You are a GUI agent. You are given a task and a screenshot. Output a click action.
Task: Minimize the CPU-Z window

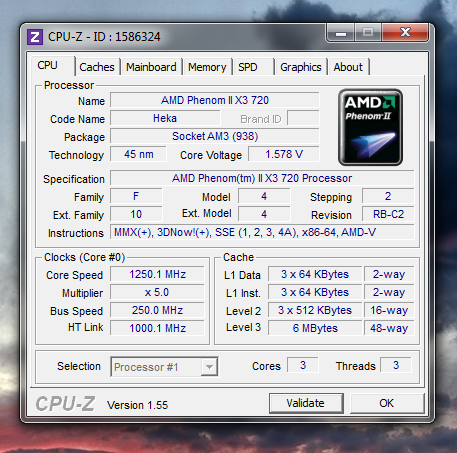341,33
